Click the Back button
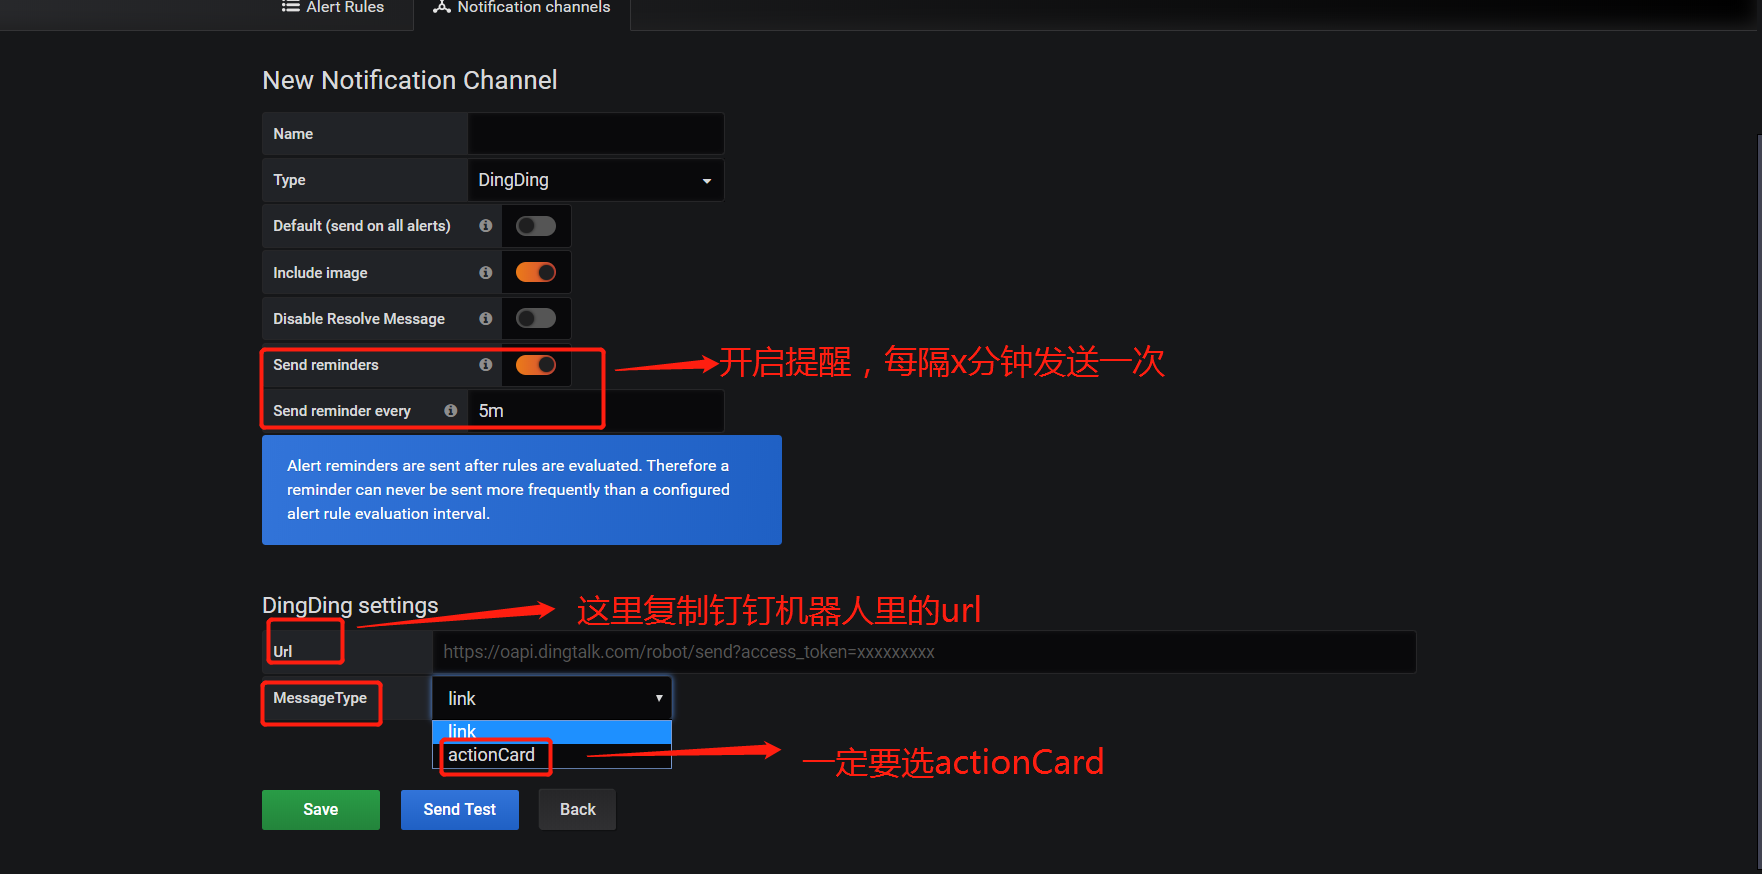 tap(578, 810)
